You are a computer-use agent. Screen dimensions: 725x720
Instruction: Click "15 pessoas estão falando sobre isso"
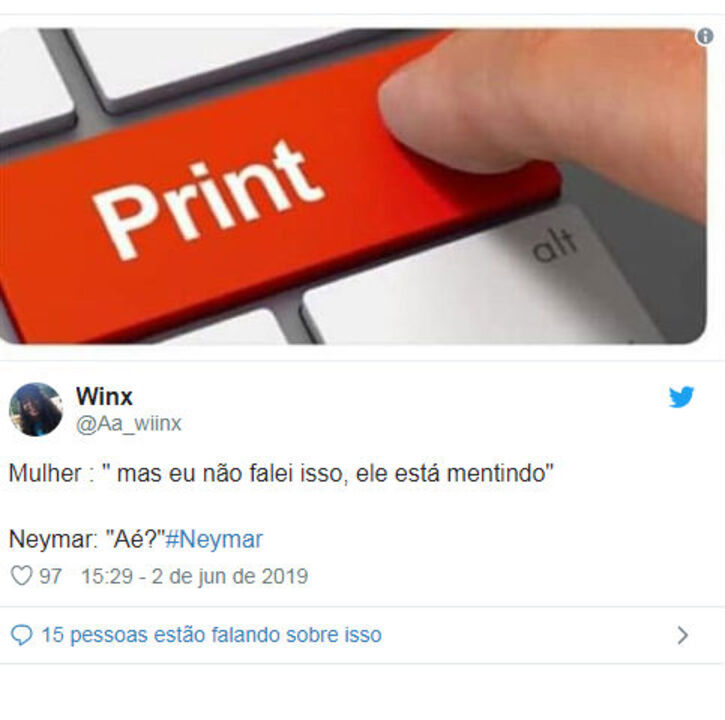tap(211, 634)
